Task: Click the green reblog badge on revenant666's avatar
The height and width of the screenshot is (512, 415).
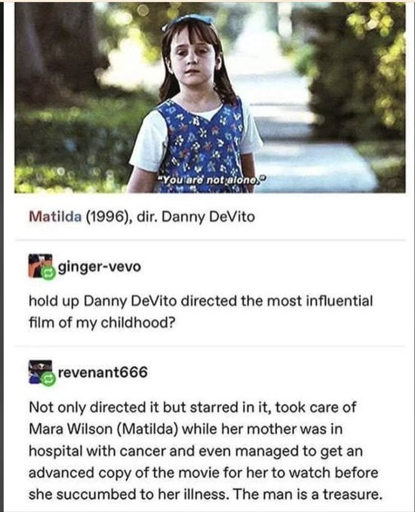Action: click(x=49, y=379)
